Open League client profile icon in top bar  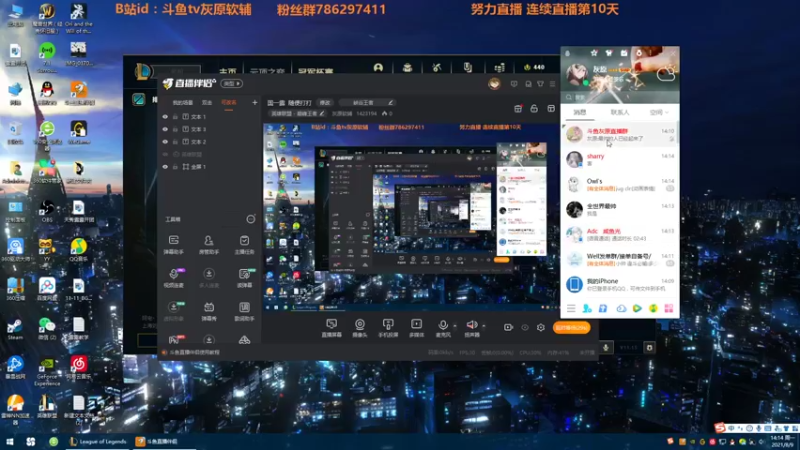click(378, 67)
